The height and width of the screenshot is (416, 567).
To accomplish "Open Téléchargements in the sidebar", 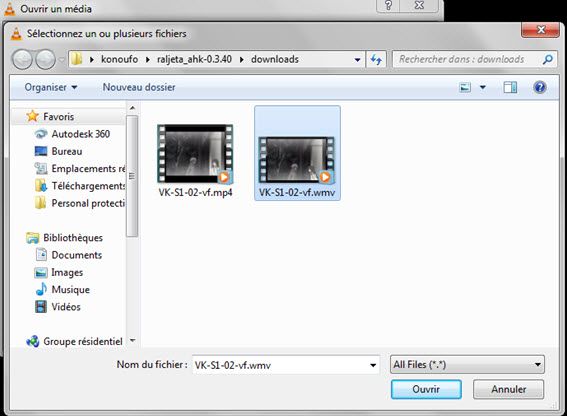I will pyautogui.click(x=89, y=186).
